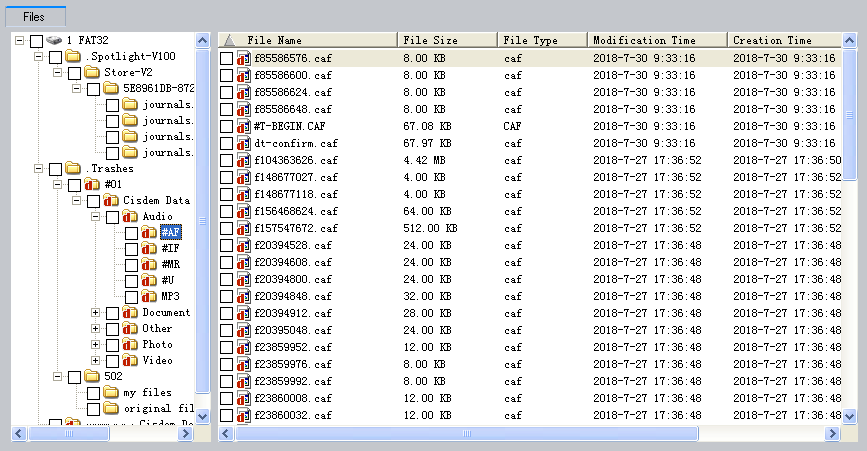The image size is (867, 451).
Task: Click the Video folder icon
Action: click(130, 360)
